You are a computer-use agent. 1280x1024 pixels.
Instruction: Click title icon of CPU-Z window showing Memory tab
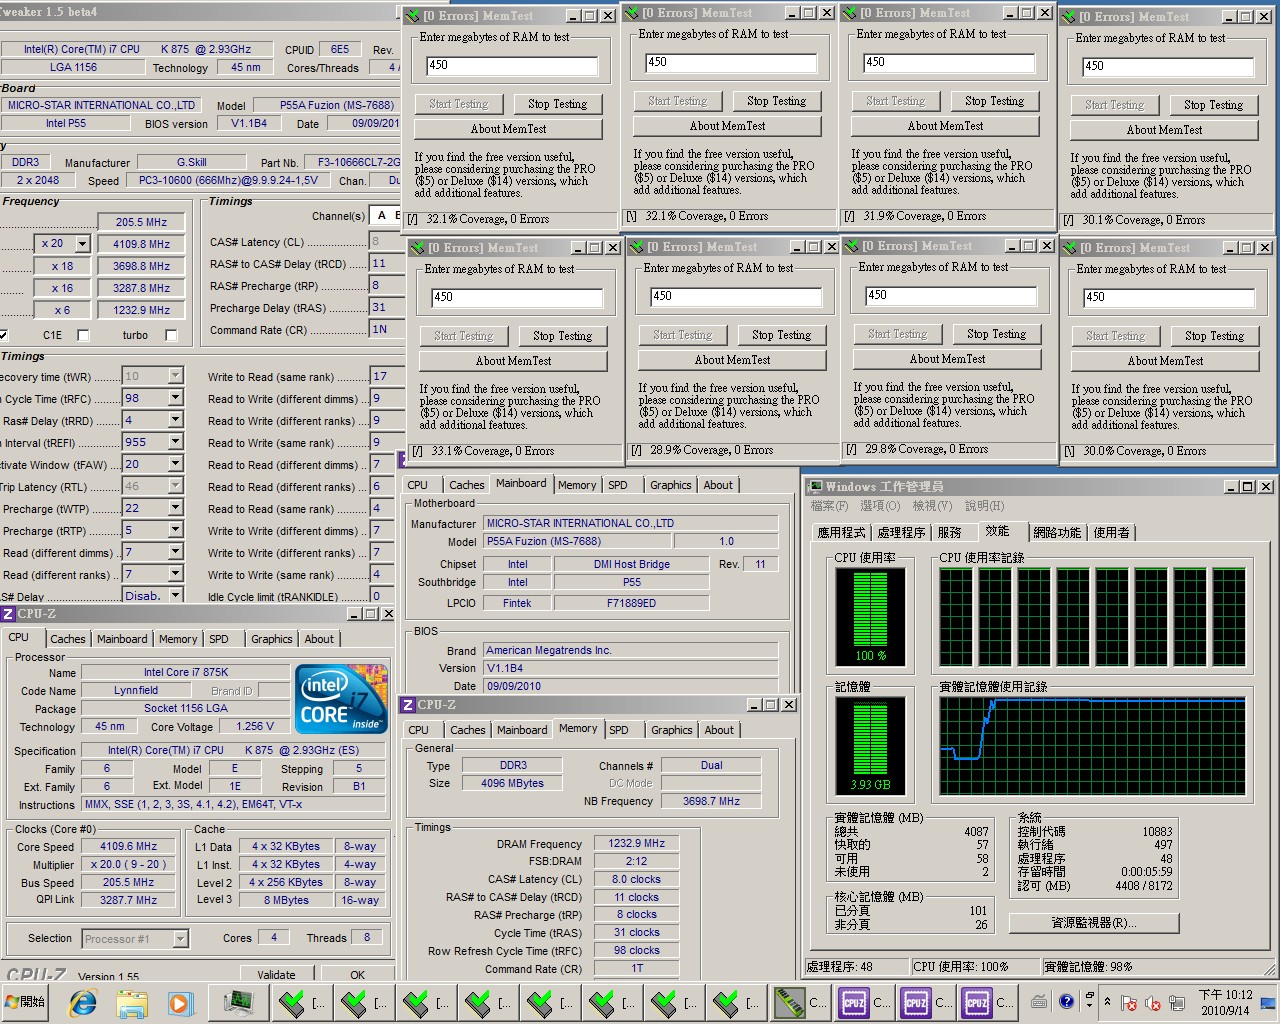[407, 705]
